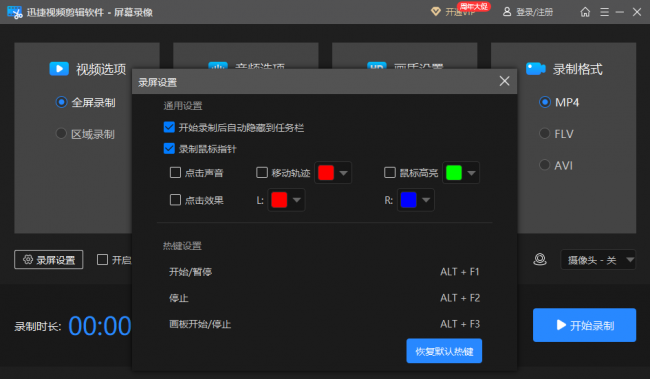The image size is (650, 379).
Task: Click the HD quality settings icon
Action: [377, 66]
